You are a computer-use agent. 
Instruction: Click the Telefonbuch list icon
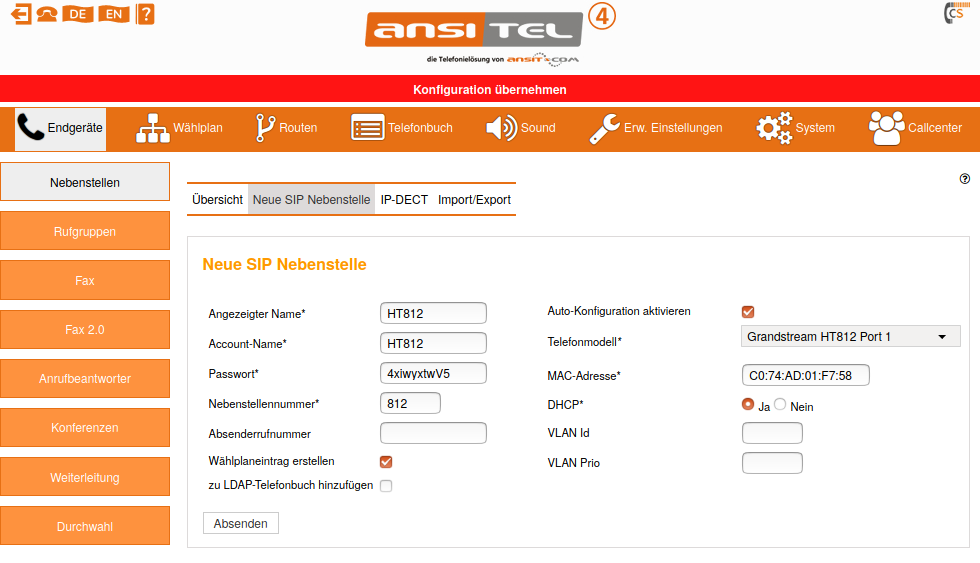pos(368,128)
